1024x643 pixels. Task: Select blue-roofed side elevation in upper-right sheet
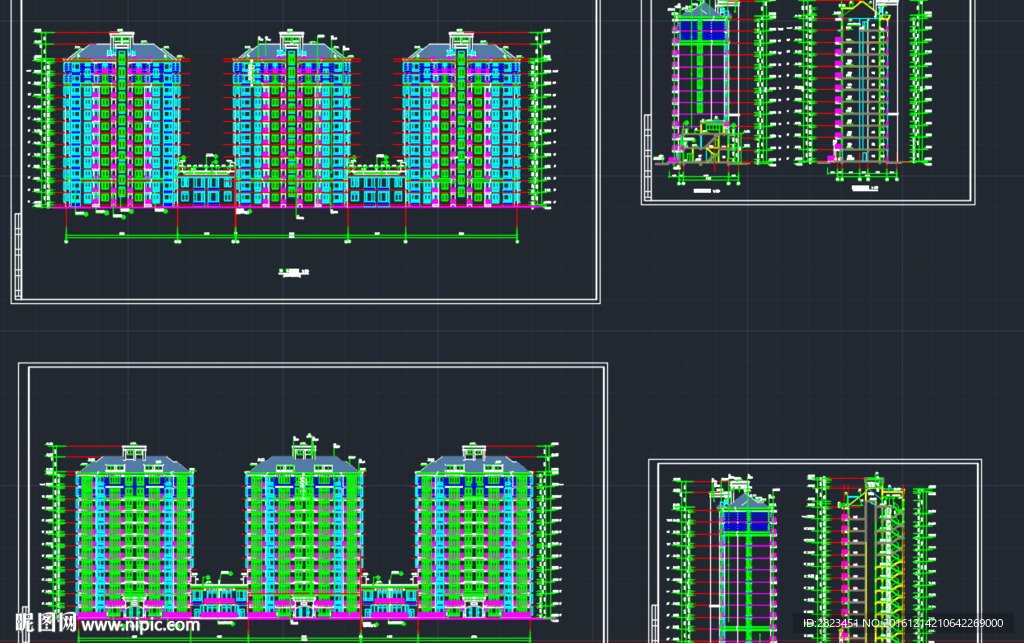(x=702, y=82)
